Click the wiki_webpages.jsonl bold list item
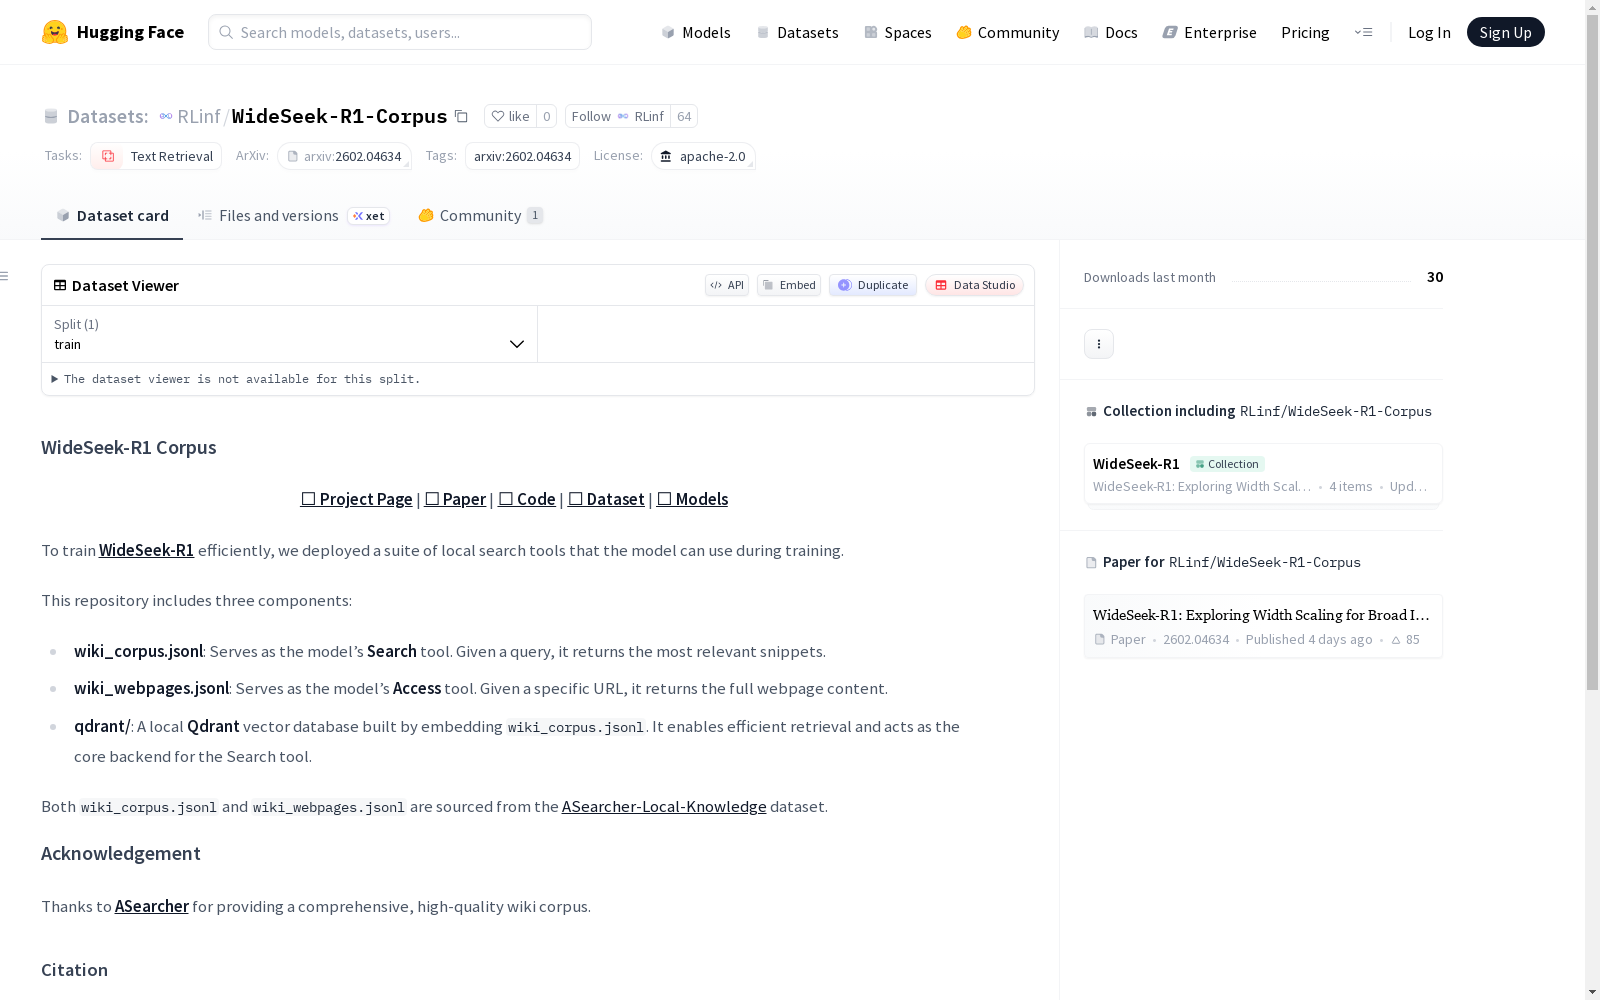1600x1000 pixels. (x=151, y=688)
